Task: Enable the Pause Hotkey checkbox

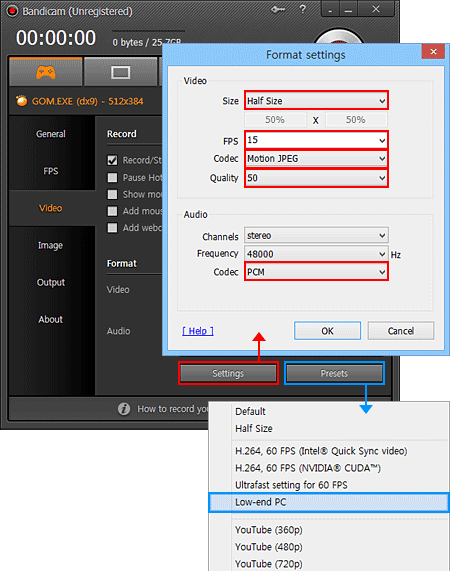Action: pos(112,177)
